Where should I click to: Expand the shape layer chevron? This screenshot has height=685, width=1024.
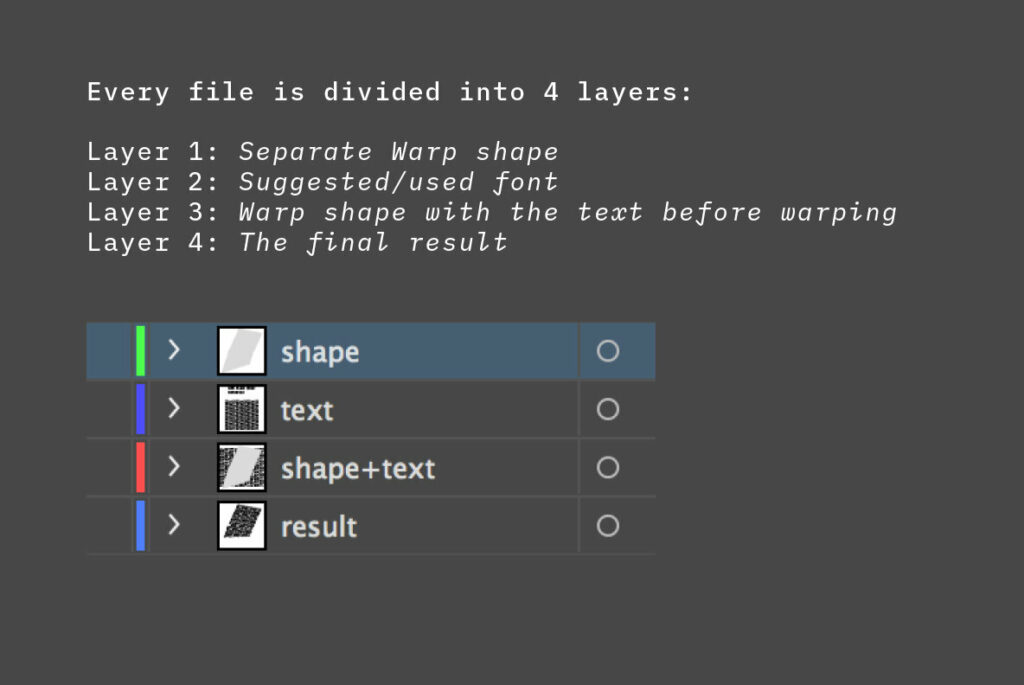(174, 350)
